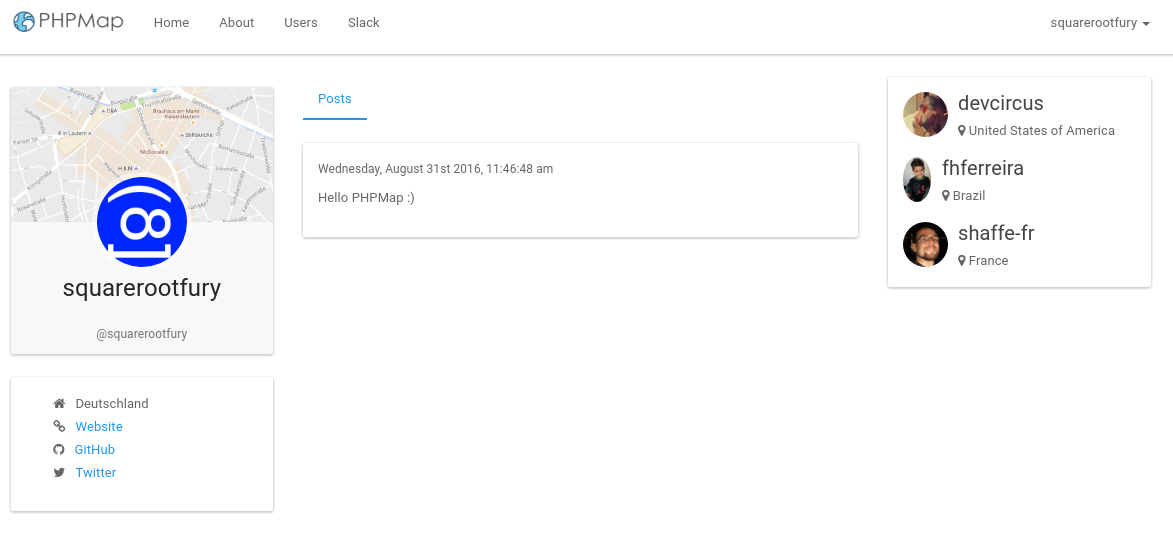This screenshot has width=1173, height=539.
Task: Click United States of America text
Action: coord(1041,131)
